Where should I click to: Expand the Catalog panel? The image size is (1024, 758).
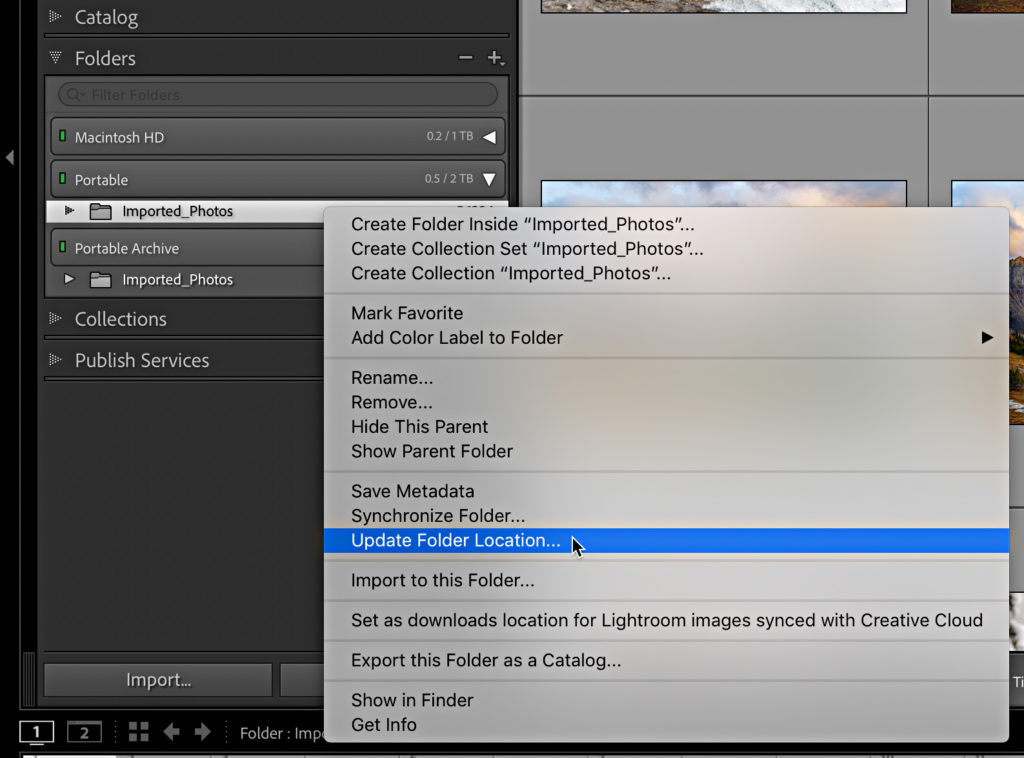point(55,17)
